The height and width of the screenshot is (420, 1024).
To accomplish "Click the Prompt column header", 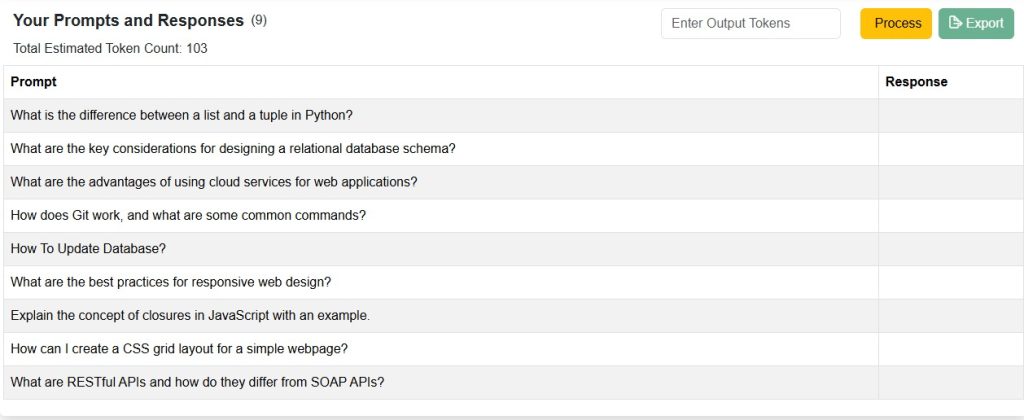I will click(x=33, y=82).
